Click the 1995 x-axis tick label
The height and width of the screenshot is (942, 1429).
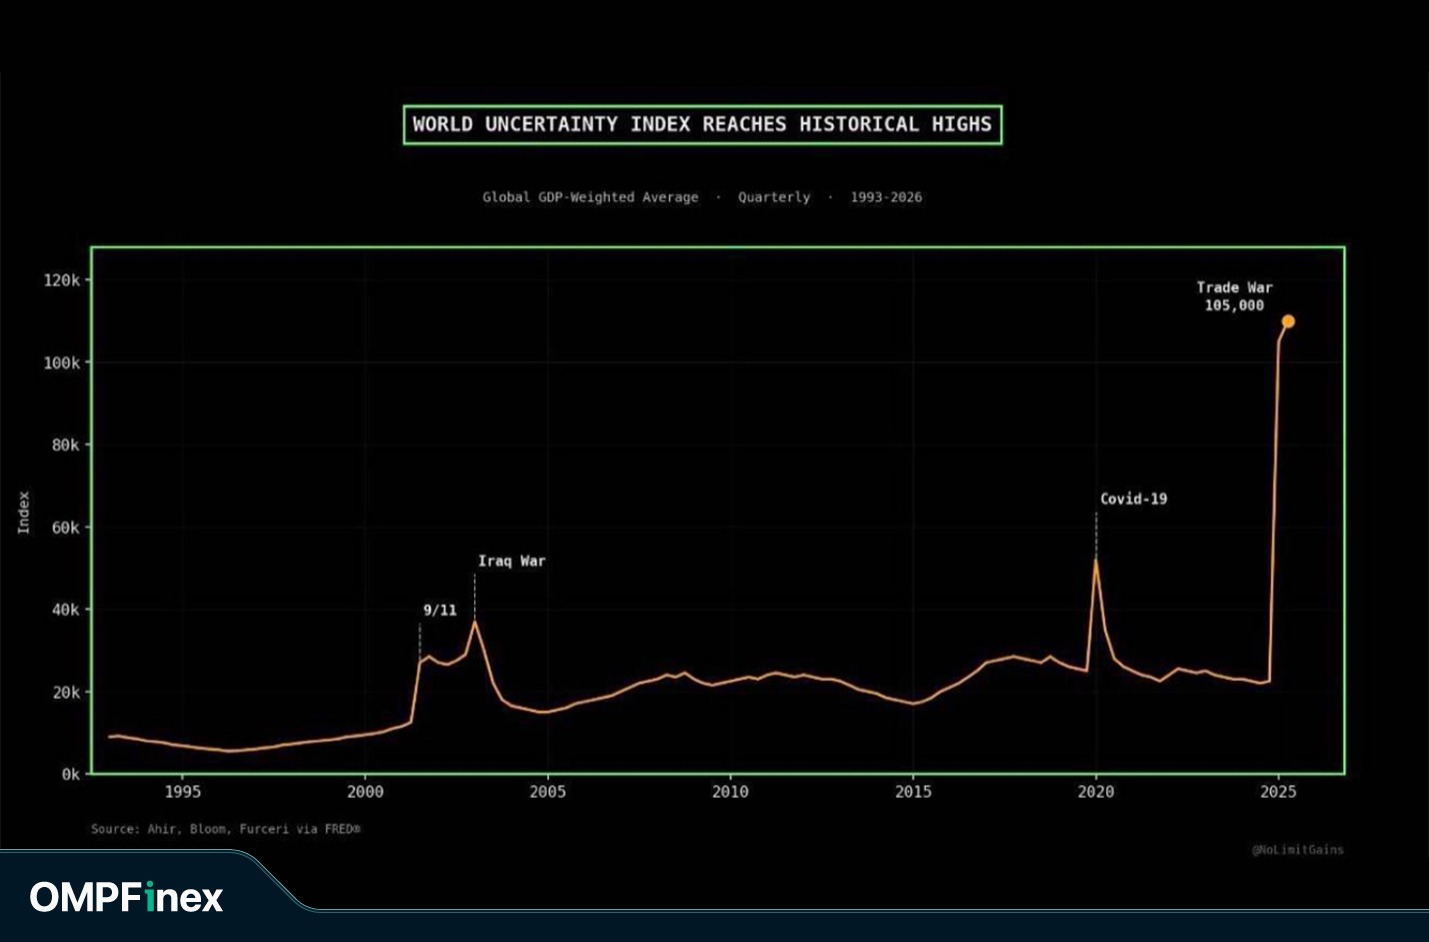pyautogui.click(x=182, y=792)
